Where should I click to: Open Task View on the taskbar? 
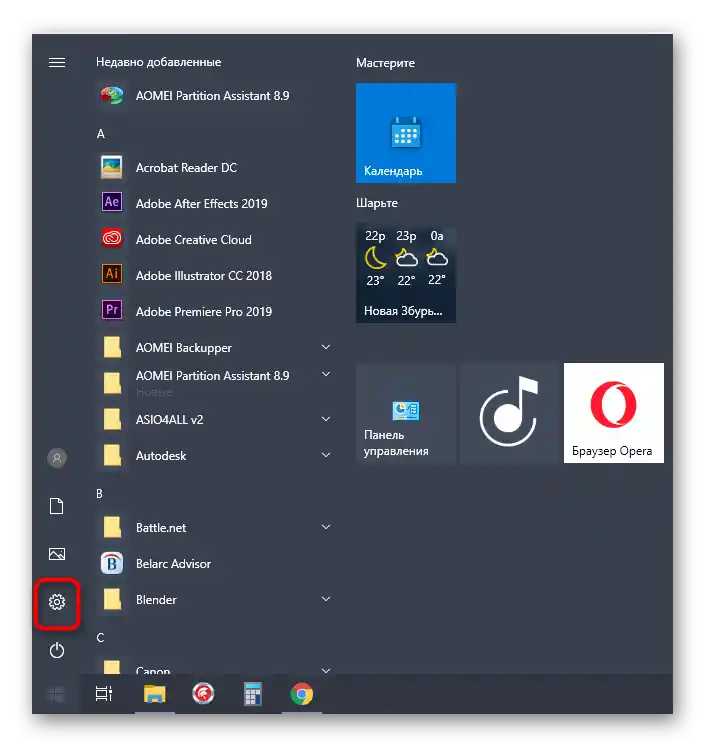(104, 694)
